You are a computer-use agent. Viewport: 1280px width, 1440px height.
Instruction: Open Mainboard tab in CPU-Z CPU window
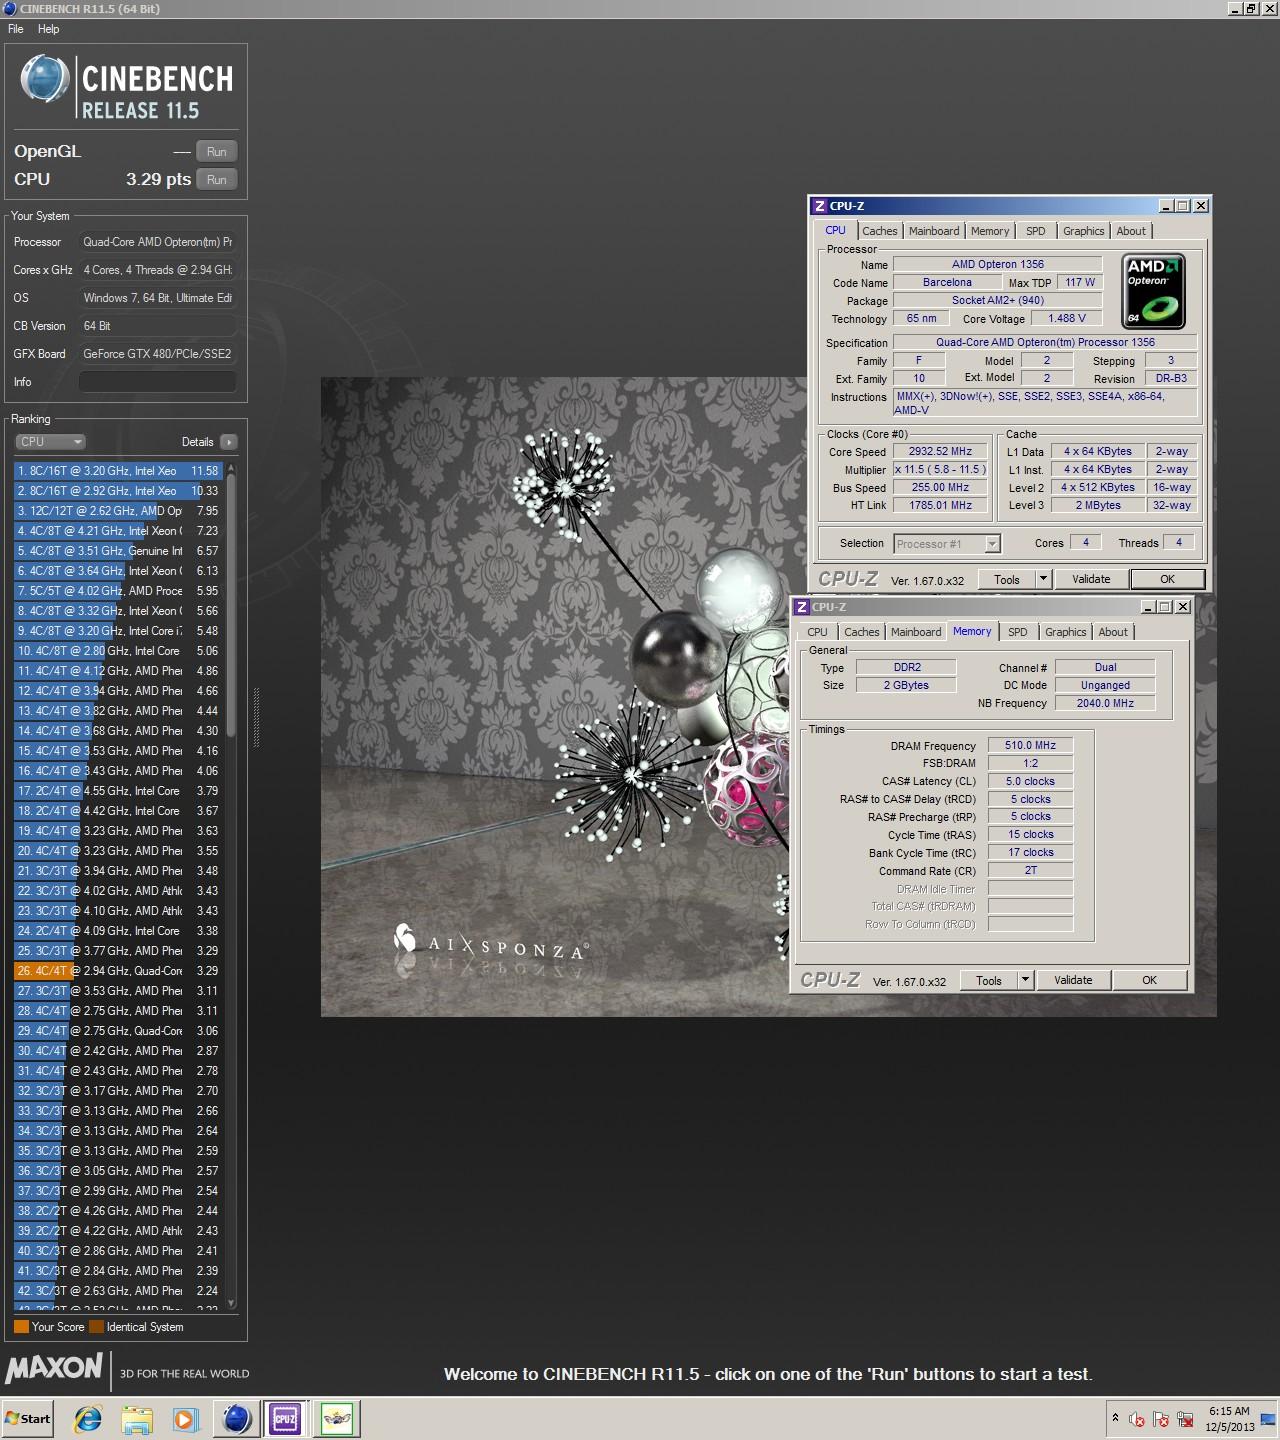click(x=934, y=231)
